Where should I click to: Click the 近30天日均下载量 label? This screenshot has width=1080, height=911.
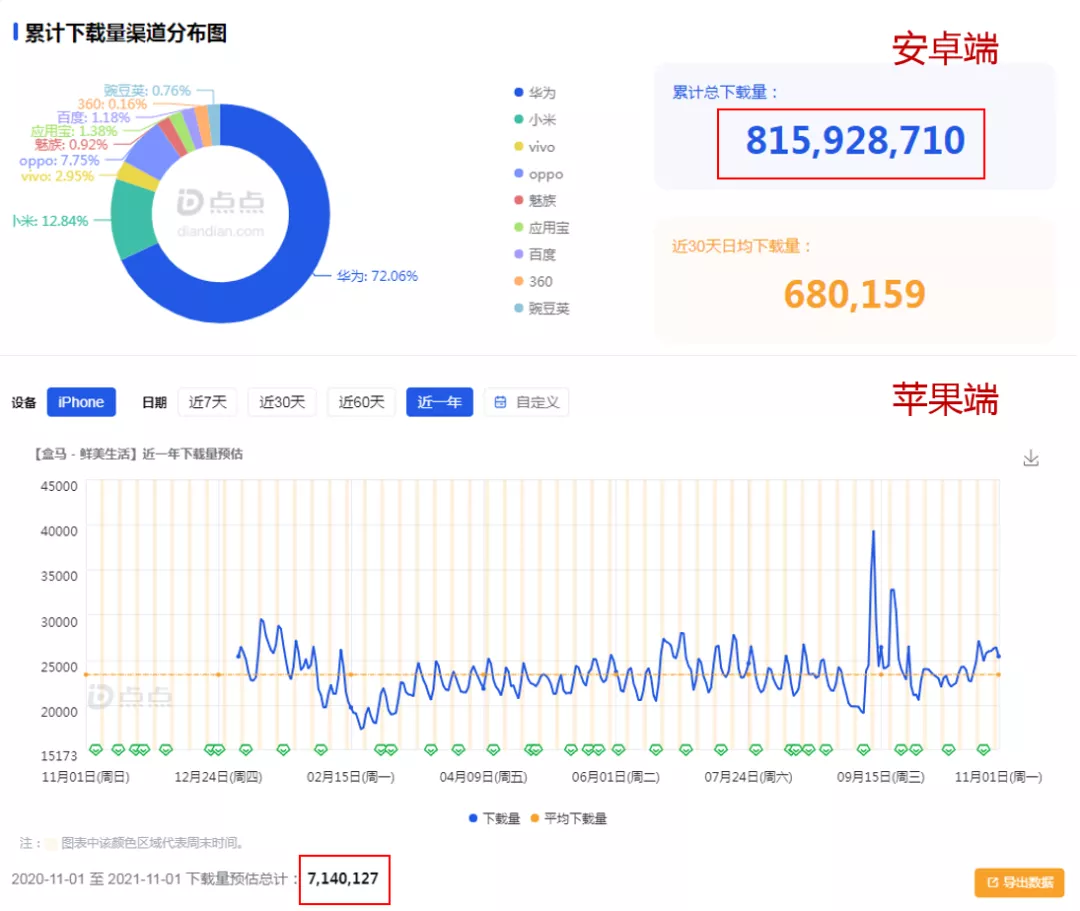pos(742,246)
